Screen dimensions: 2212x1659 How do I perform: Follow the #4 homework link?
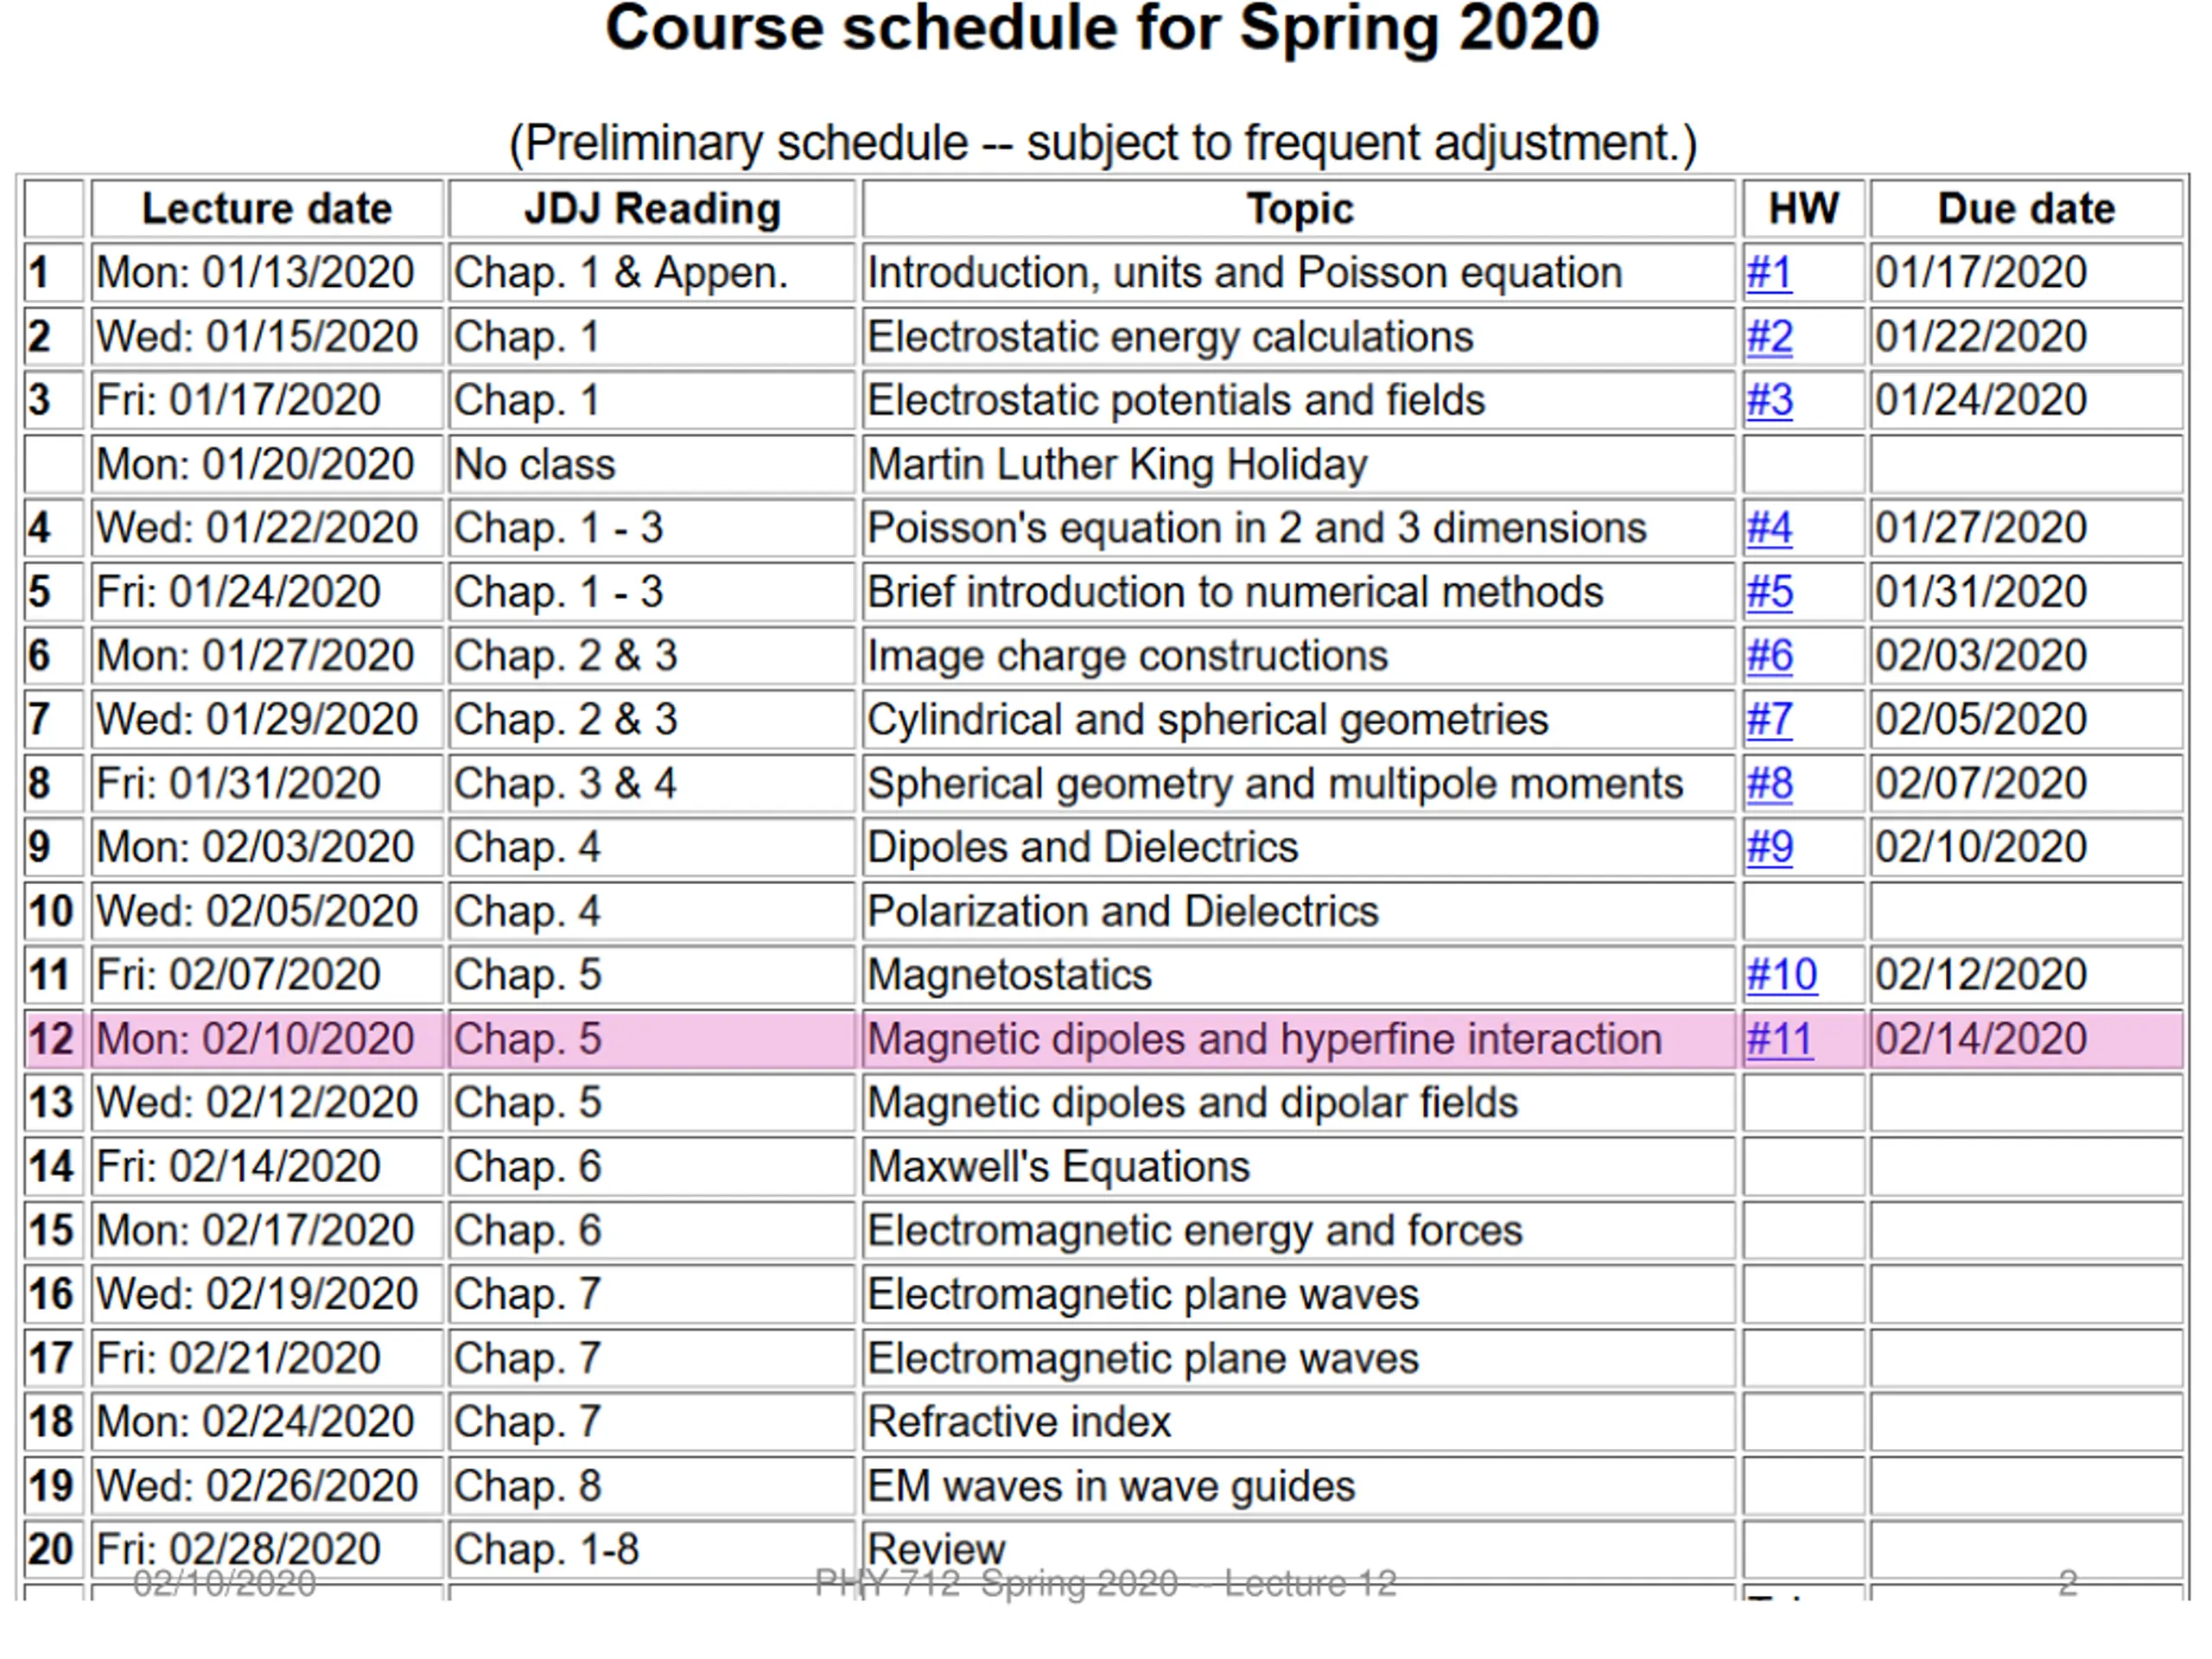pos(1768,528)
